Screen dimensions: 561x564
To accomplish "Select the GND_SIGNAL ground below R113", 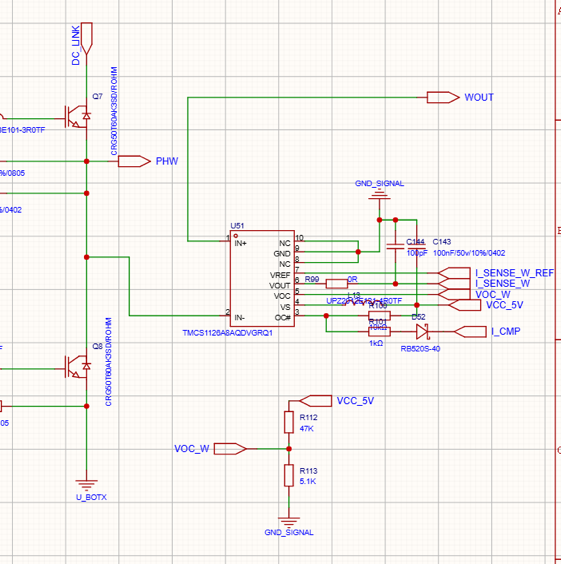I will tap(289, 522).
